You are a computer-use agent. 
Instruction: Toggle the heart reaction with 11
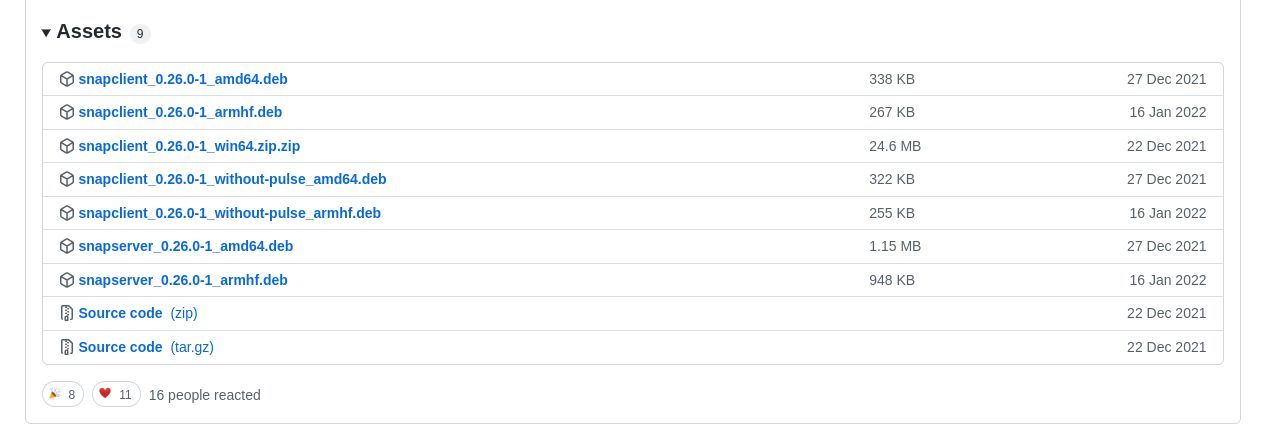point(116,394)
